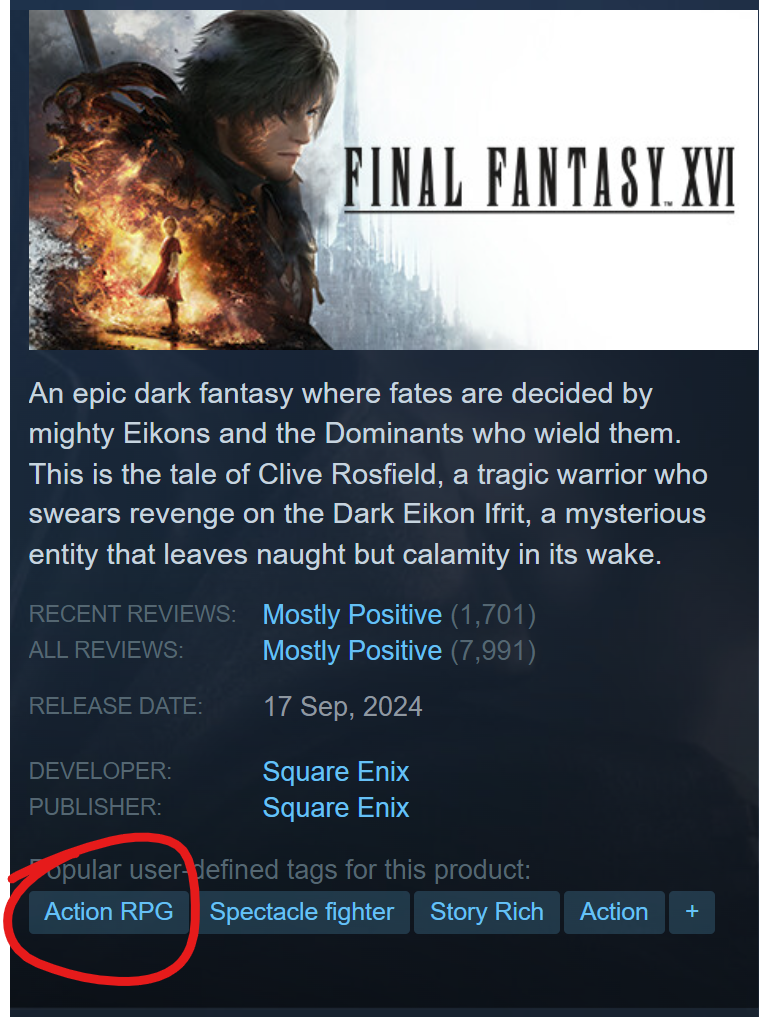Open the Spectacle fighter tag
The width and height of the screenshot is (759, 1017).
click(302, 912)
